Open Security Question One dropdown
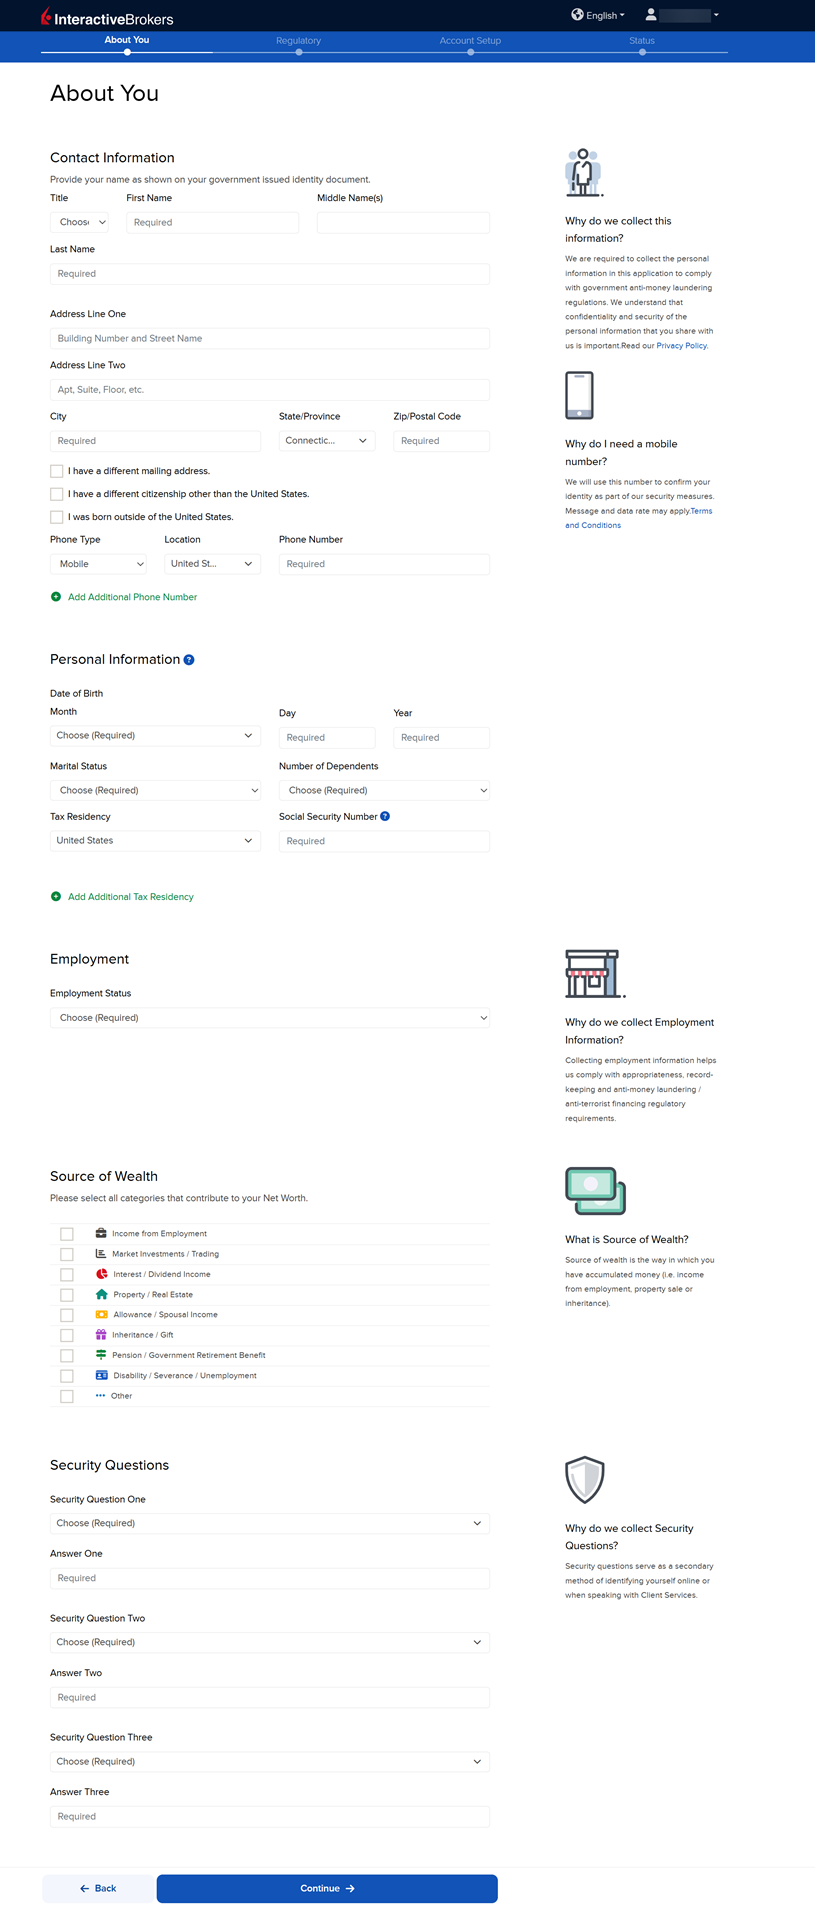Viewport: 815px width, 1925px height. point(270,1523)
